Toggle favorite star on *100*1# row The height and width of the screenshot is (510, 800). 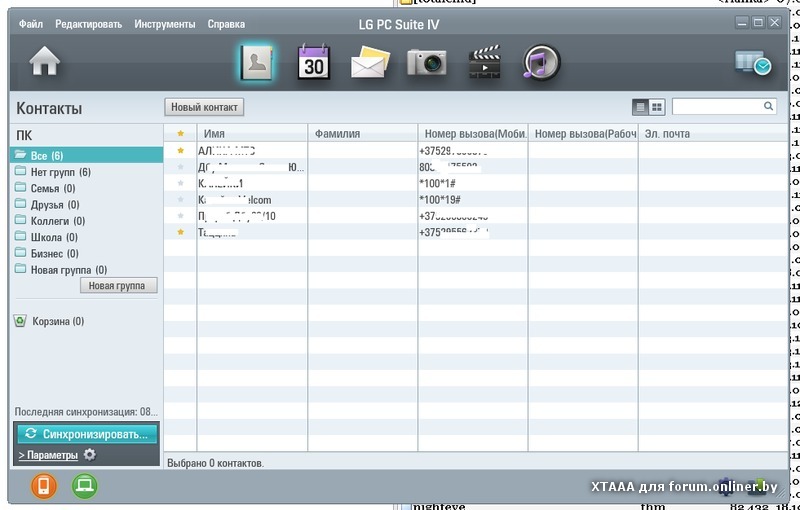point(180,183)
